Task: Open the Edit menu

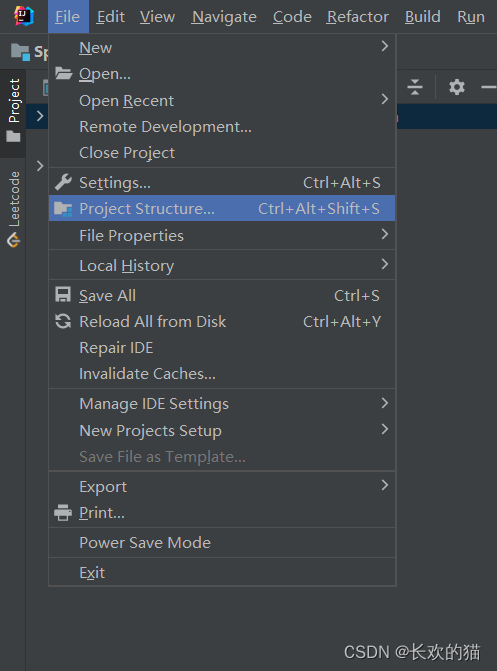Action: click(x=110, y=17)
